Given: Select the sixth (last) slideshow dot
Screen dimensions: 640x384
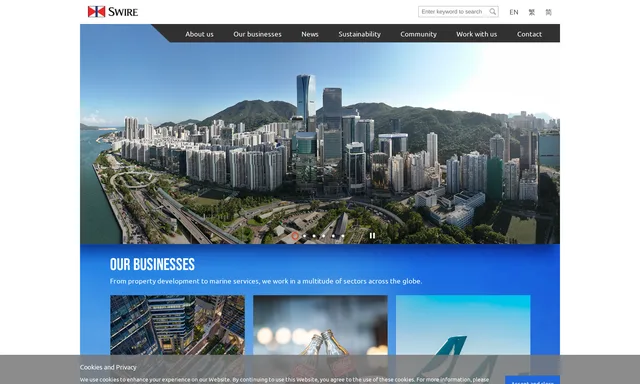Looking at the screenshot, I should tap(343, 236).
